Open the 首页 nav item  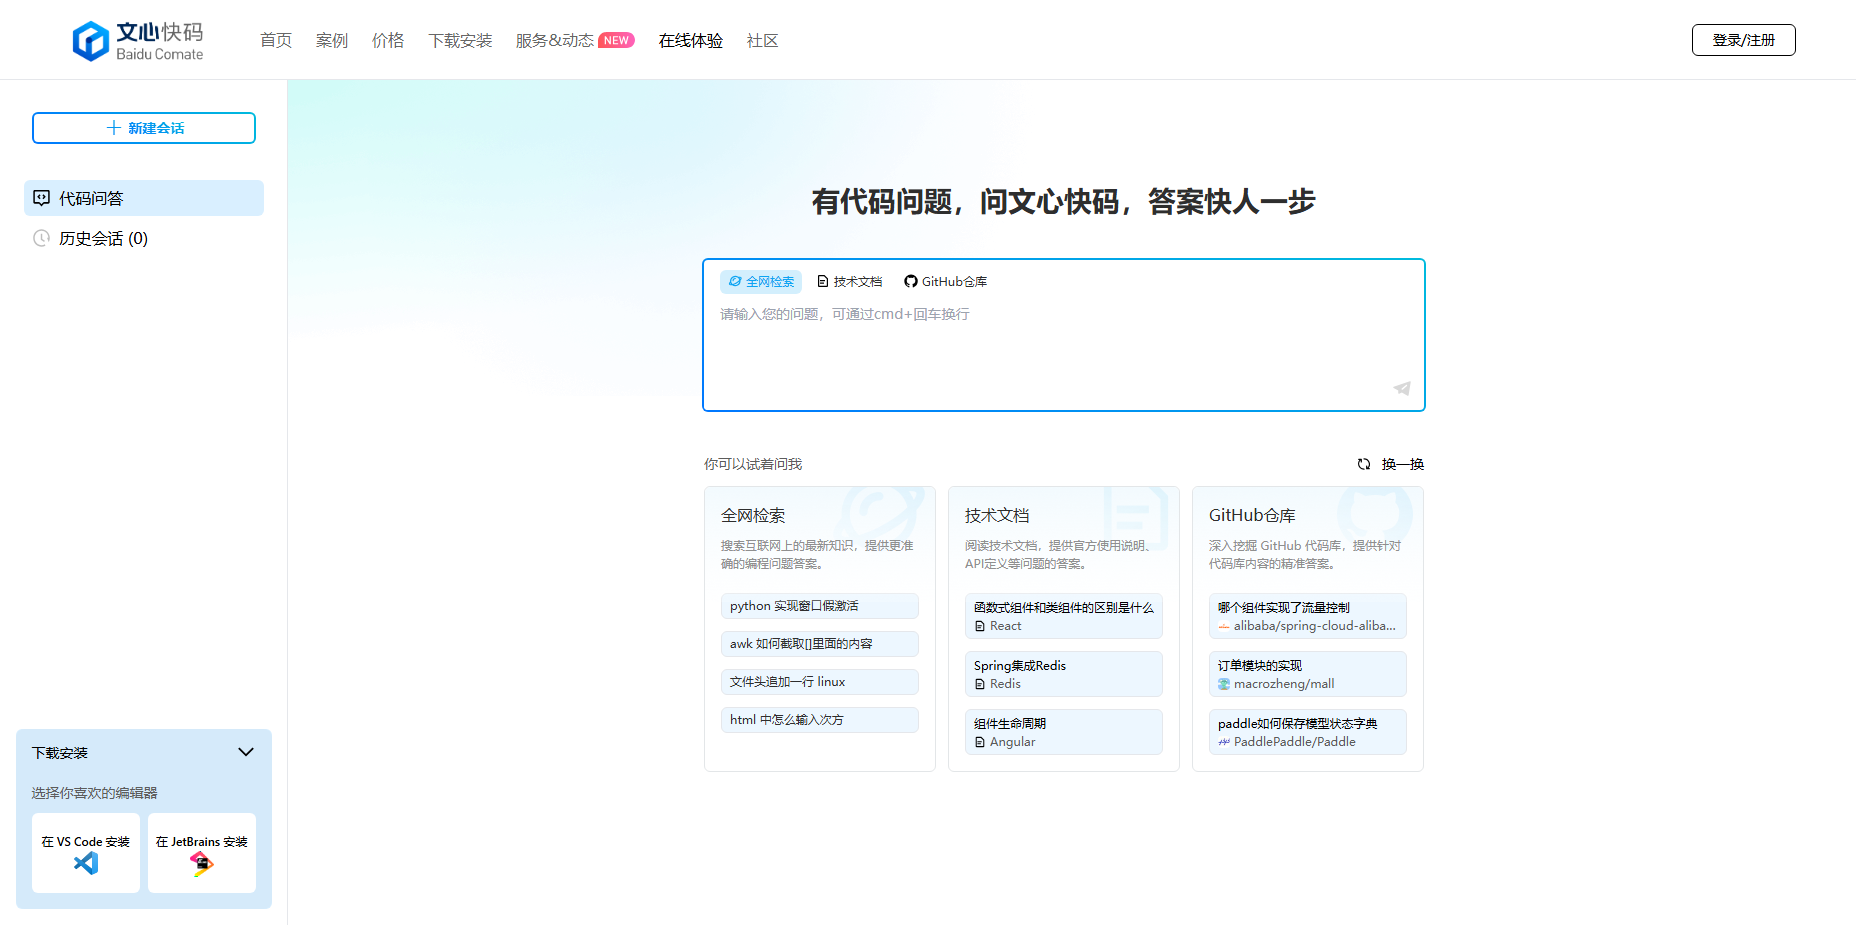click(x=276, y=41)
